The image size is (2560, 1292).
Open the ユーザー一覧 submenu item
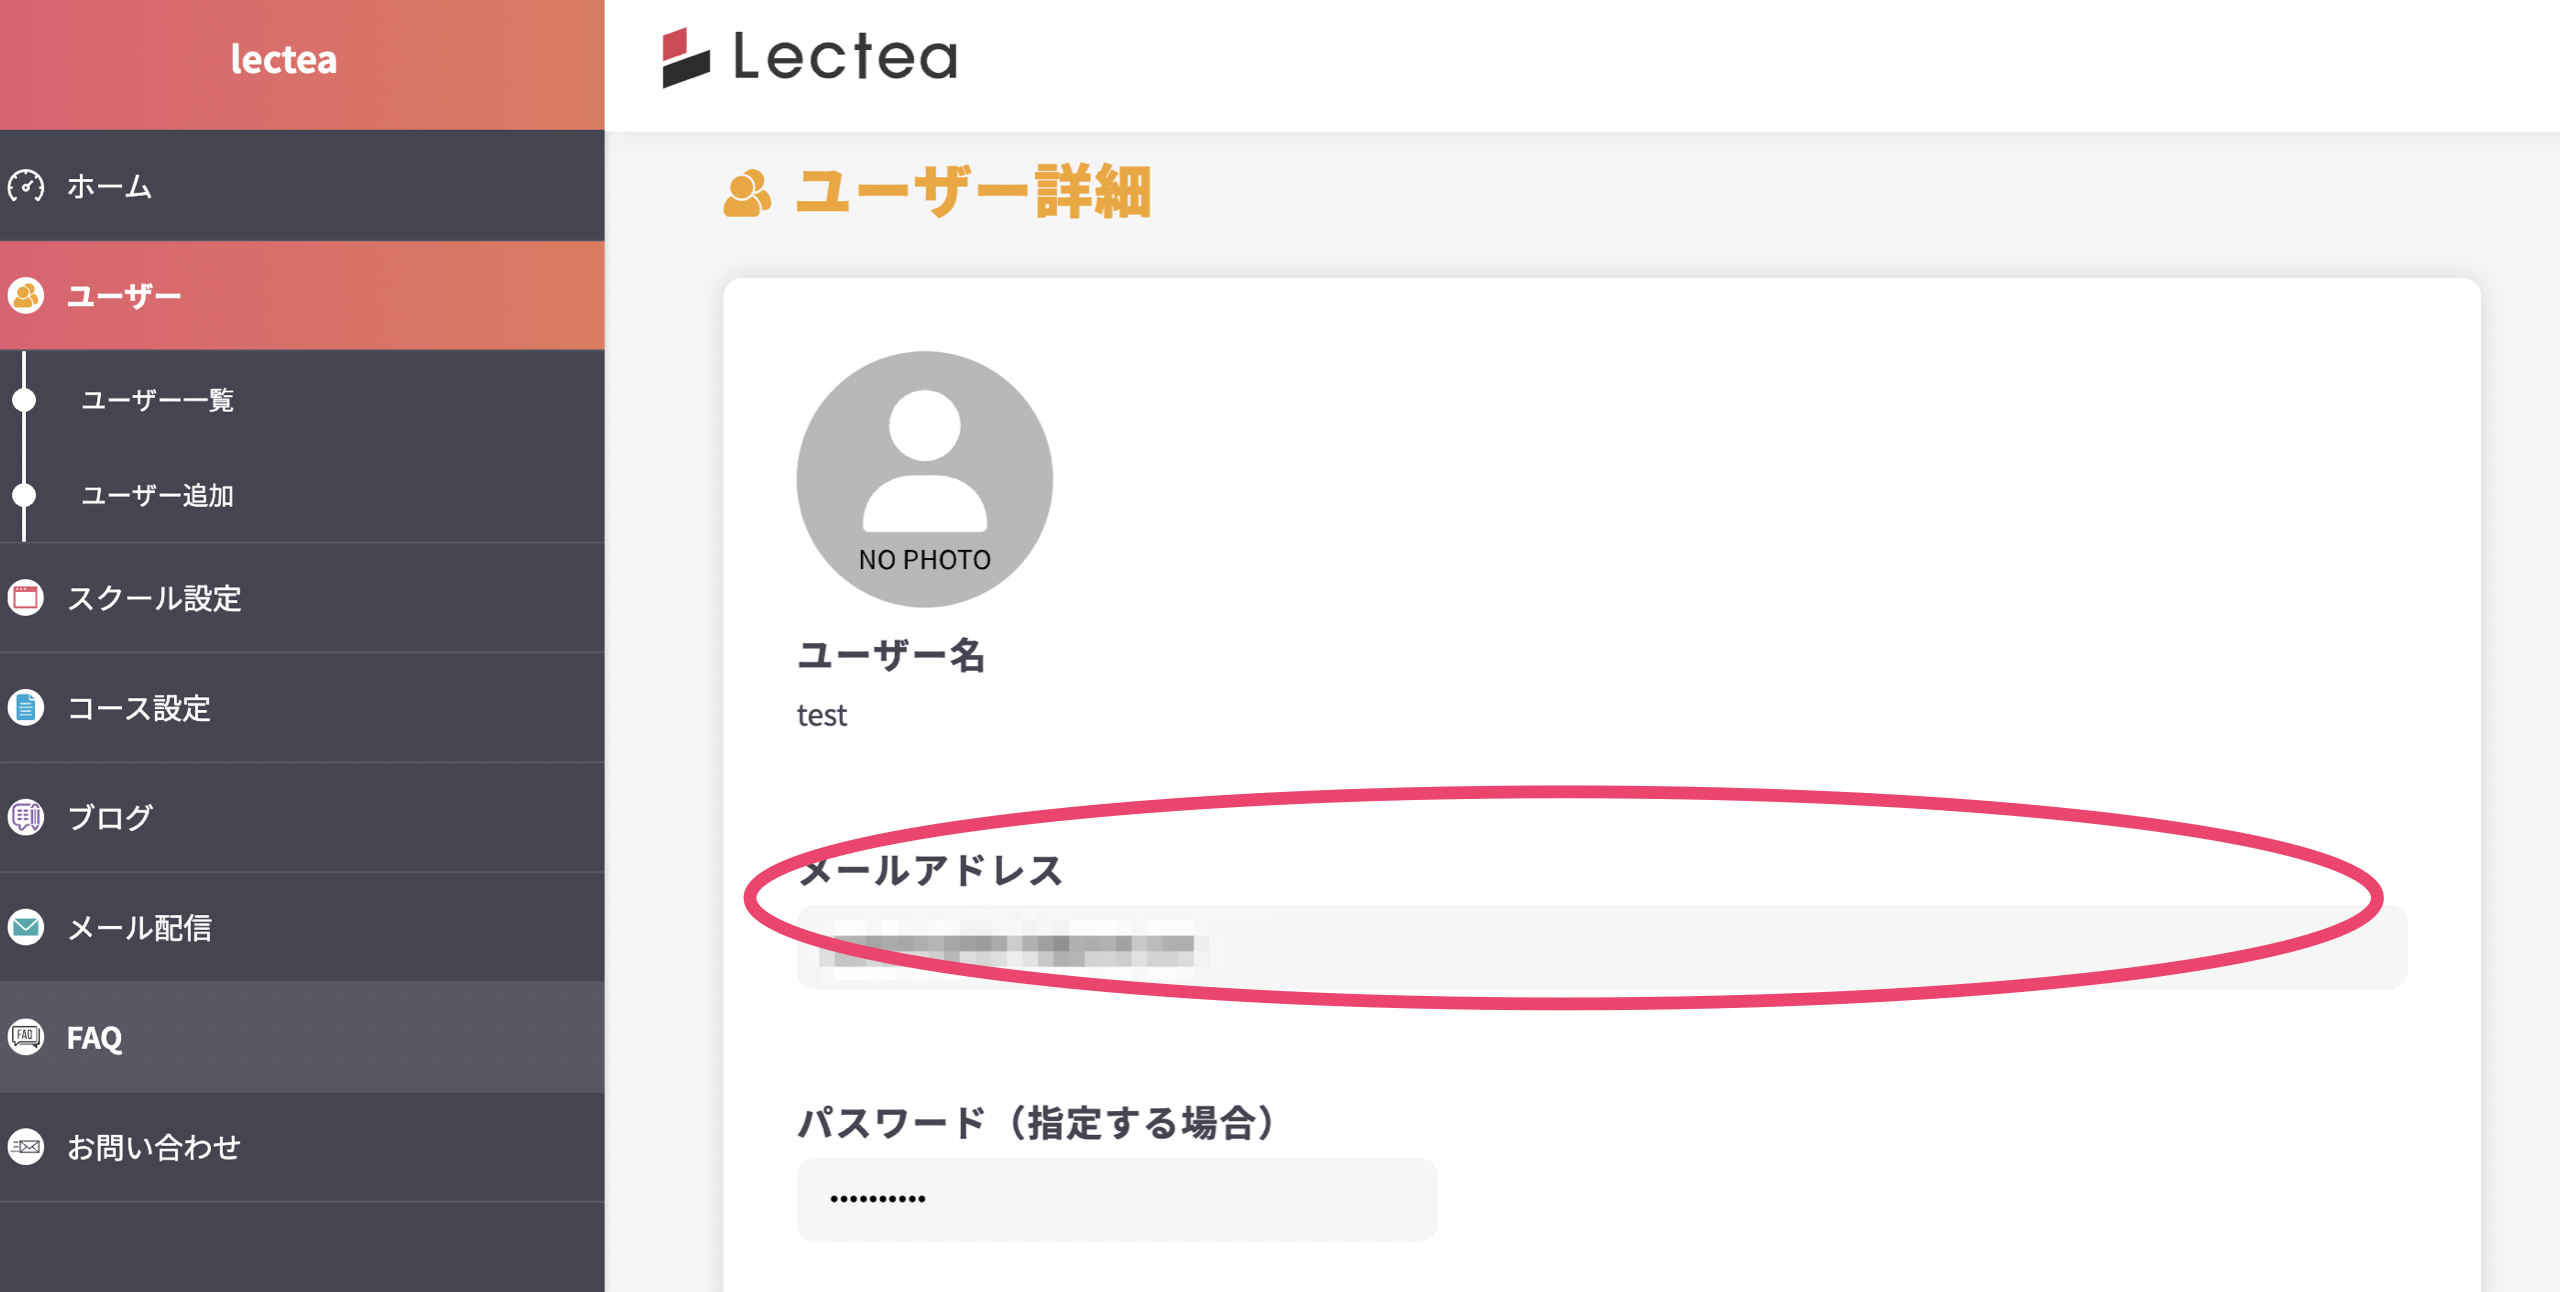(157, 400)
